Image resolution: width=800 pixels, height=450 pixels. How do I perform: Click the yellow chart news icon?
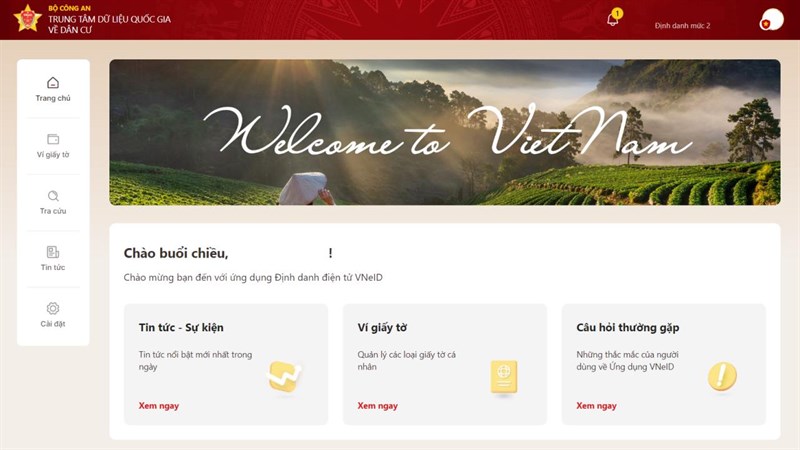284,377
